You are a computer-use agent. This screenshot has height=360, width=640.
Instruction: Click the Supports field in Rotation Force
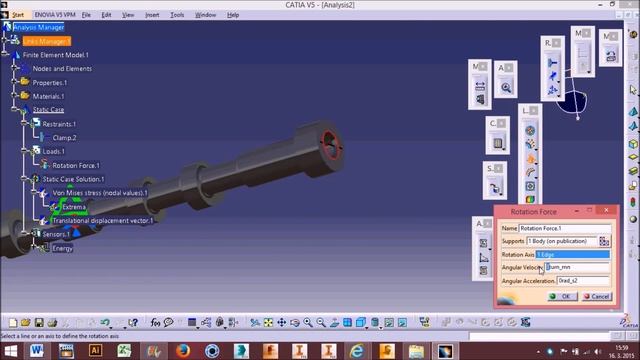pyautogui.click(x=562, y=241)
